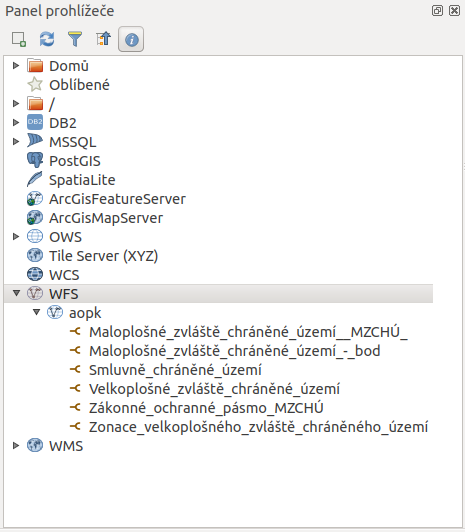Expand the root slash folder node
This screenshot has height=532, width=465.
point(16,103)
